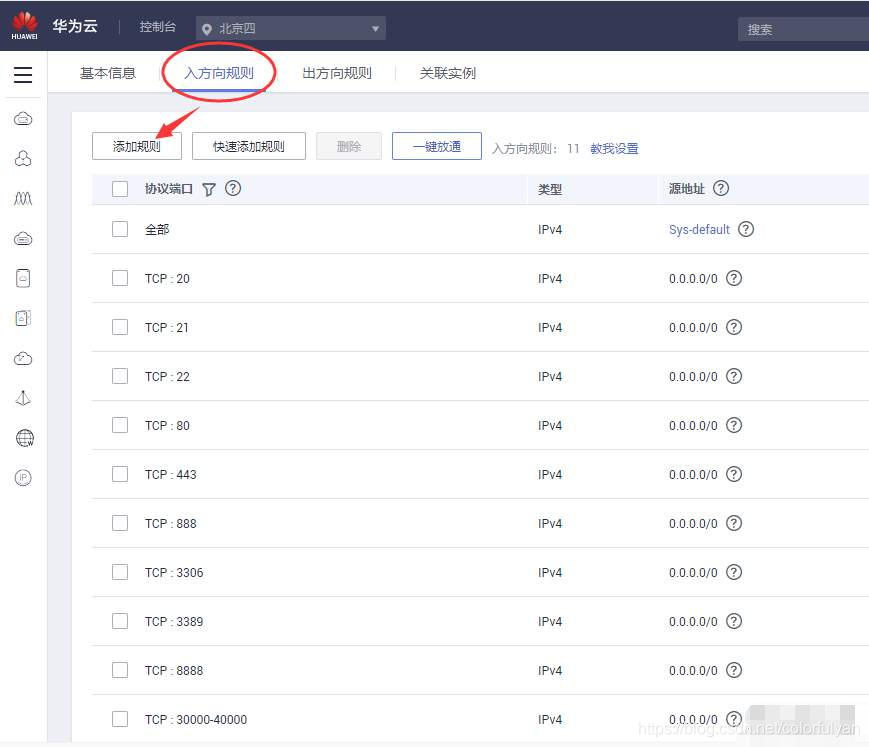Click the 一键放通 button
Image resolution: width=869 pixels, height=747 pixels.
(x=437, y=146)
